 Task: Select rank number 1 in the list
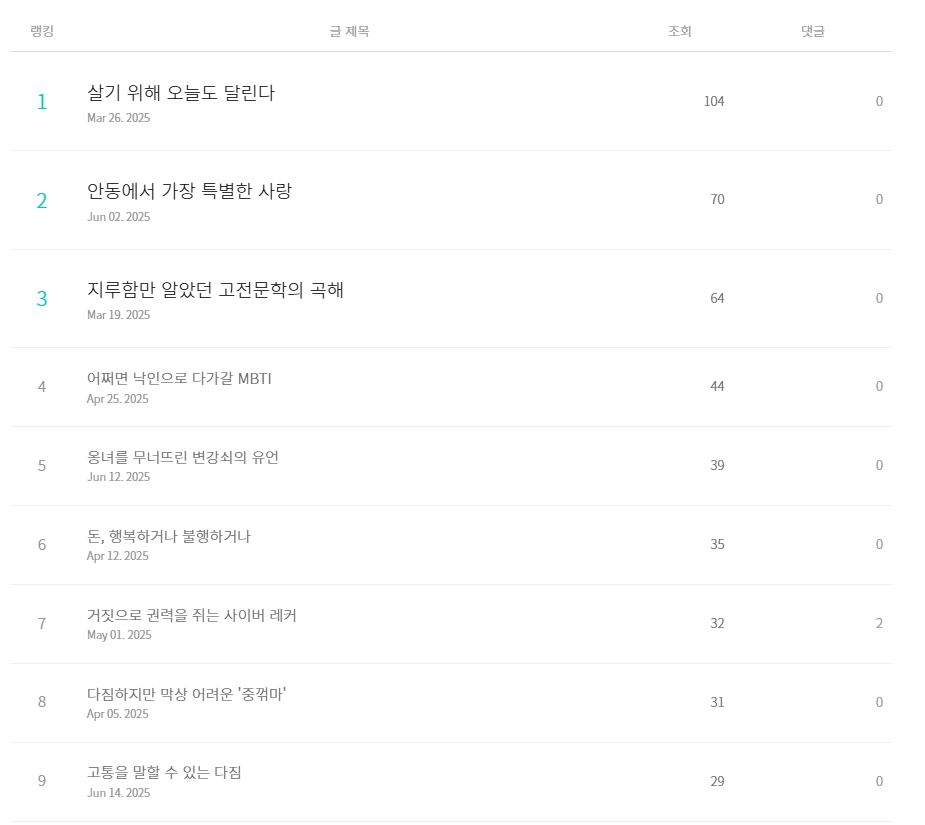pos(42,102)
